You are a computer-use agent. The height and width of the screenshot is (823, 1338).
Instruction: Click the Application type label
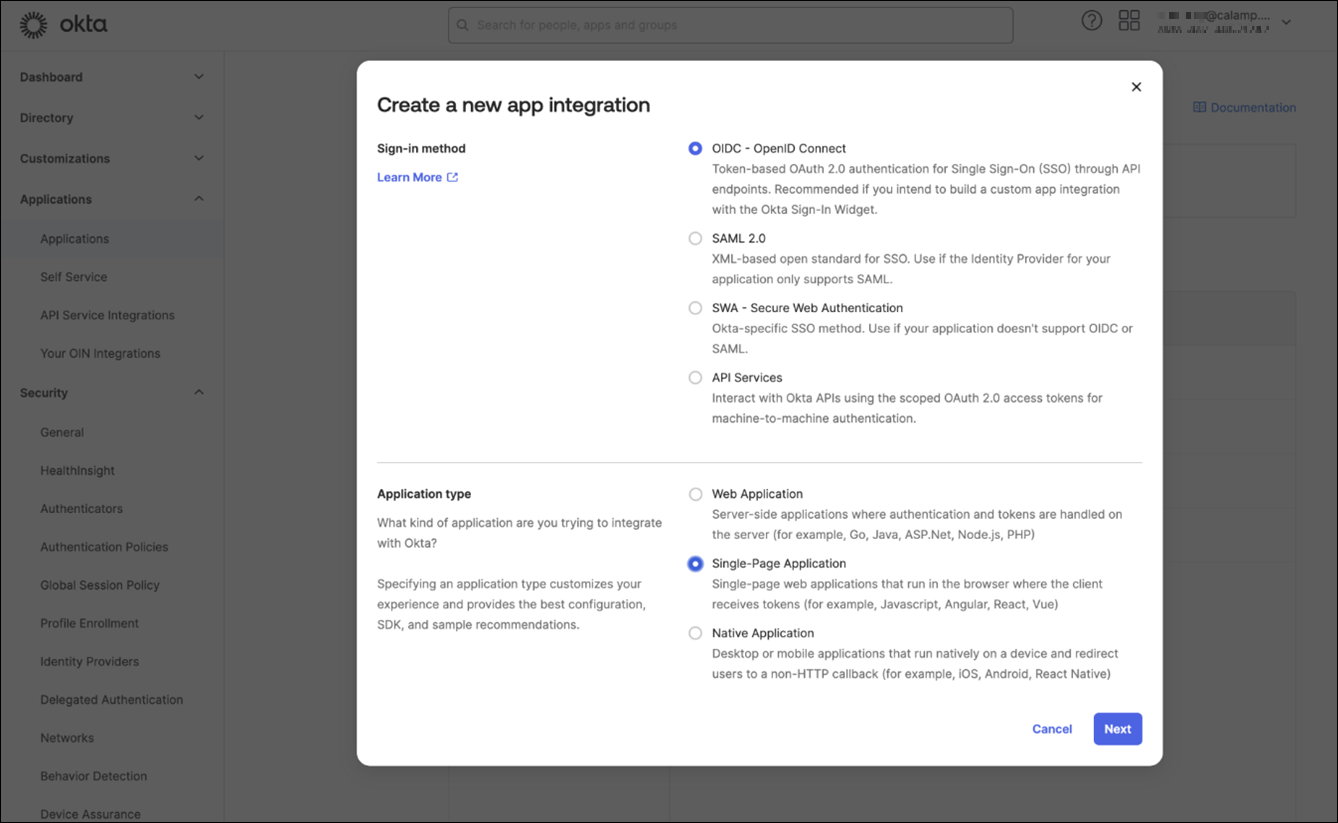coord(424,494)
